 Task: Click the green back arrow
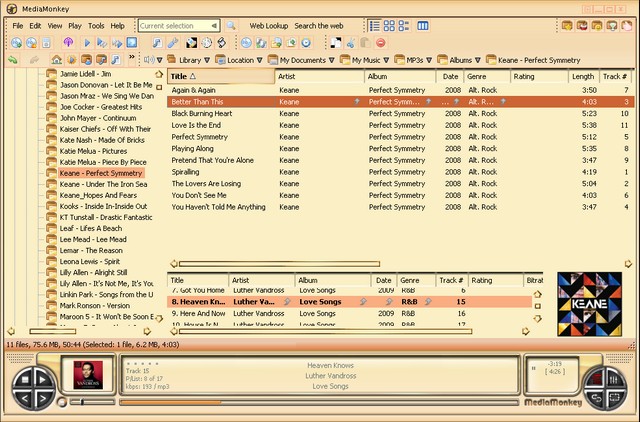click(13, 60)
